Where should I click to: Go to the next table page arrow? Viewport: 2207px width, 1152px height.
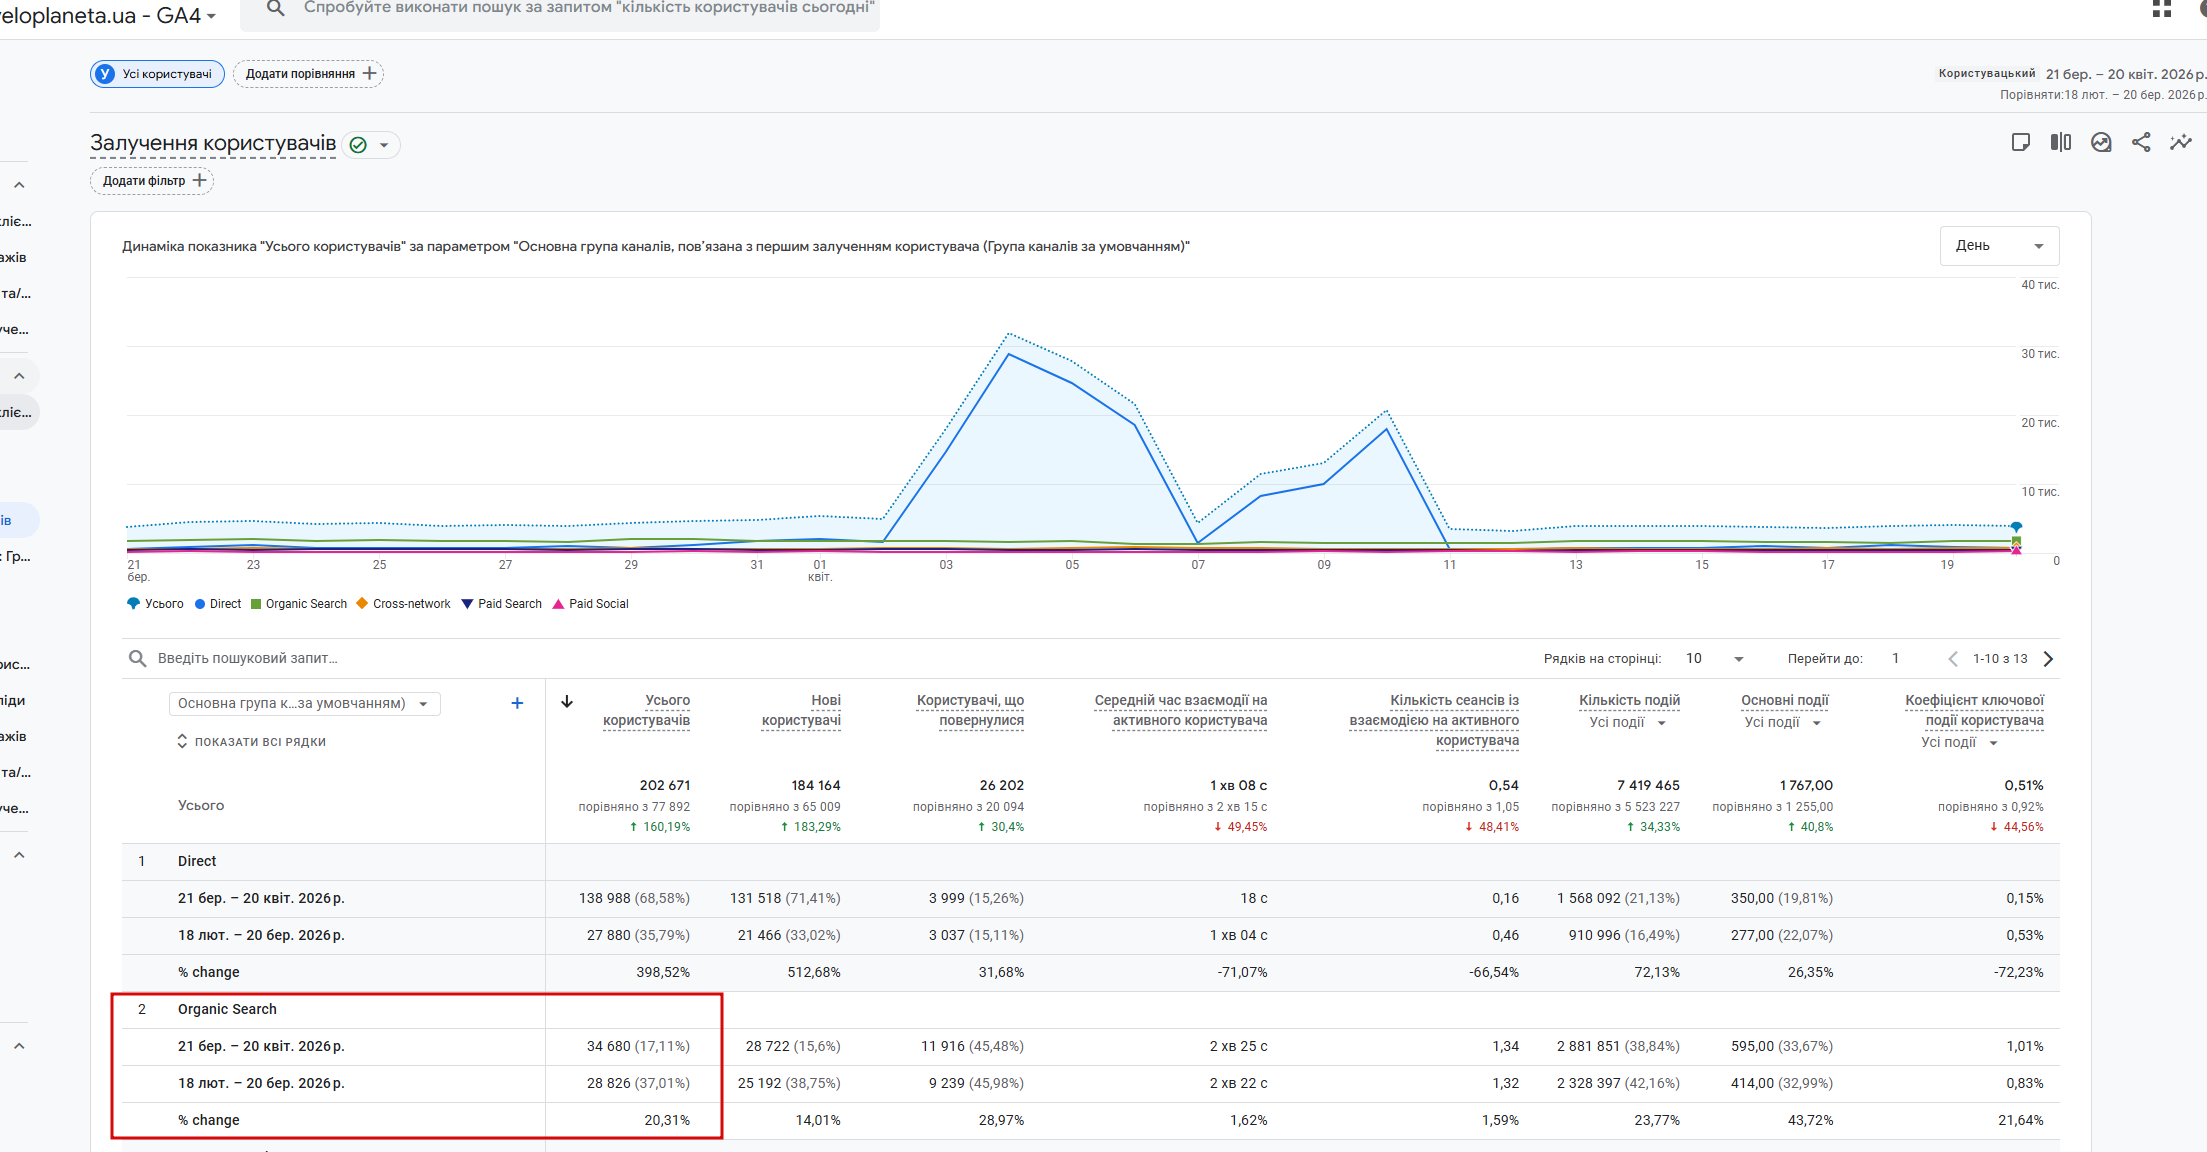tap(2049, 658)
